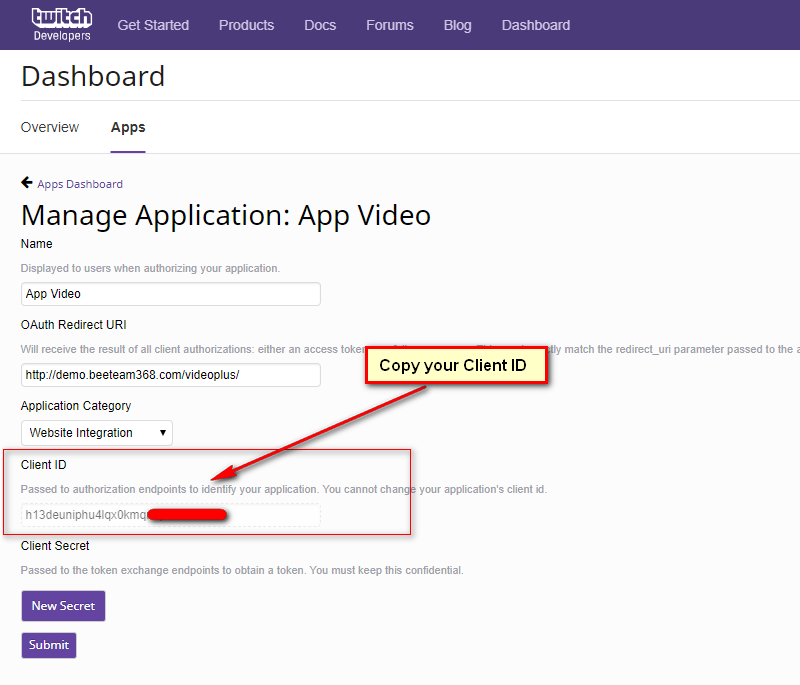Click the Submit button
The width and height of the screenshot is (800, 685).
click(x=49, y=645)
